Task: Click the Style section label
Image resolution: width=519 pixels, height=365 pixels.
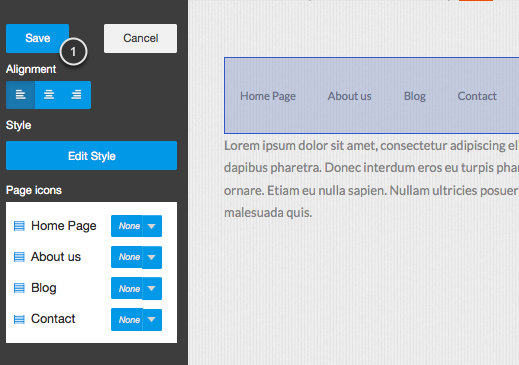Action: pyautogui.click(x=19, y=125)
